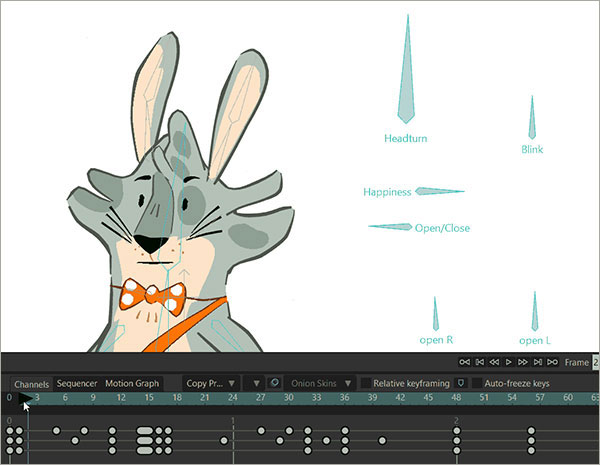Expand the small arrow dropdown beside Copy Pr...
Viewport: 600px width, 465px height.
click(x=257, y=383)
